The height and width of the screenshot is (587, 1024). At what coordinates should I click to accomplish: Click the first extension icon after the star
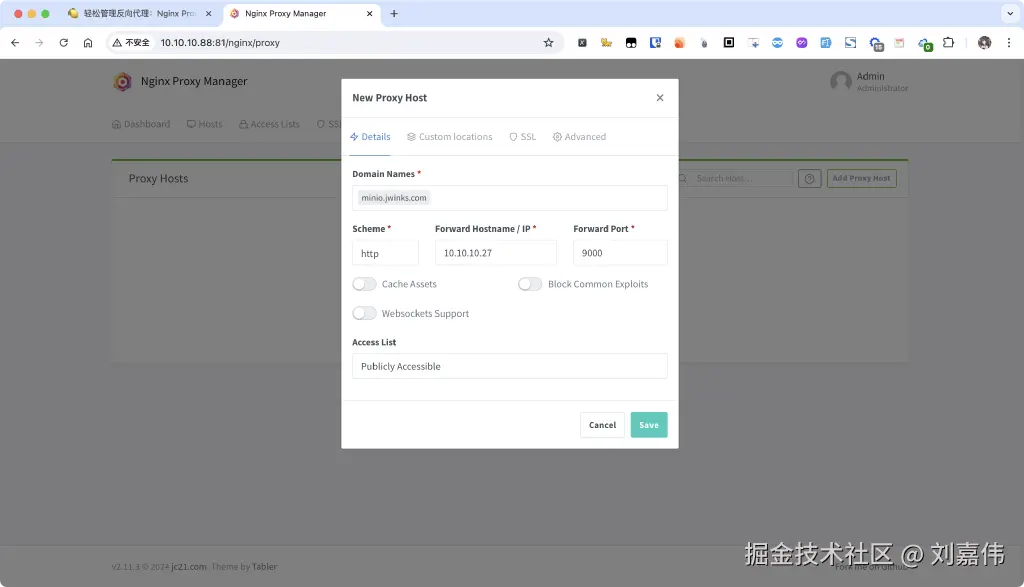click(582, 42)
